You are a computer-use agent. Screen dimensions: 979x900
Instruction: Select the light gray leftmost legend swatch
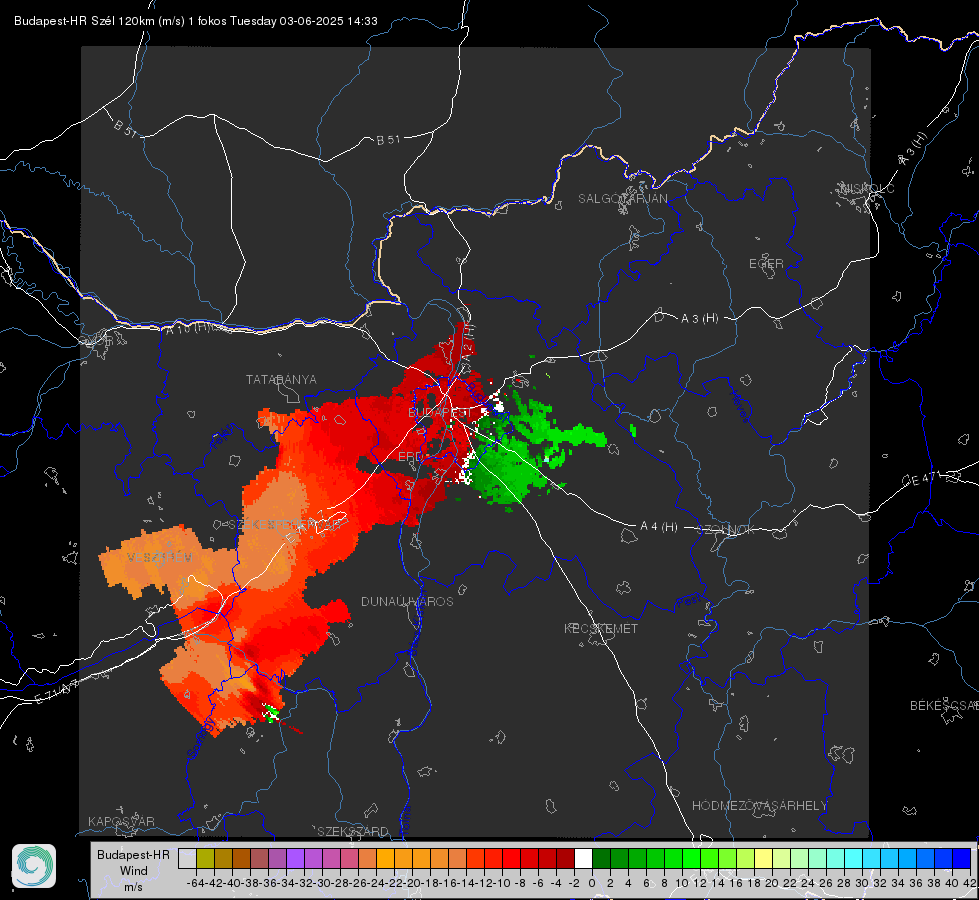point(187,858)
